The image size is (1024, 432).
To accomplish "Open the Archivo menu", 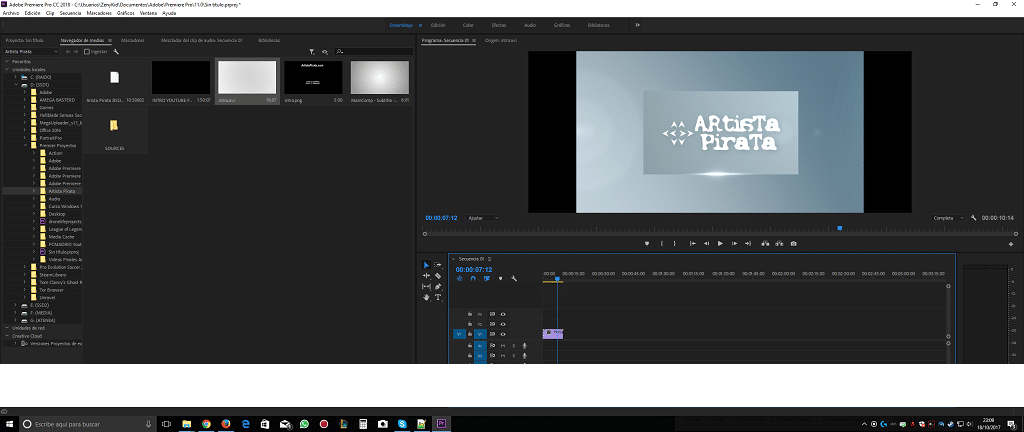I will (11, 13).
